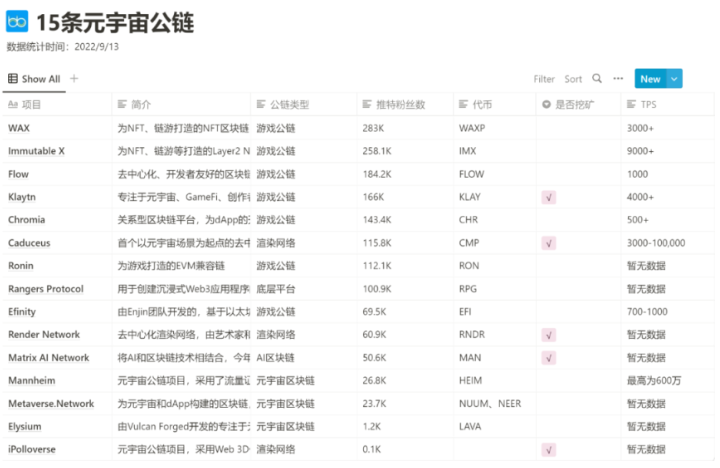Open the Render Network entry

(x=44, y=335)
